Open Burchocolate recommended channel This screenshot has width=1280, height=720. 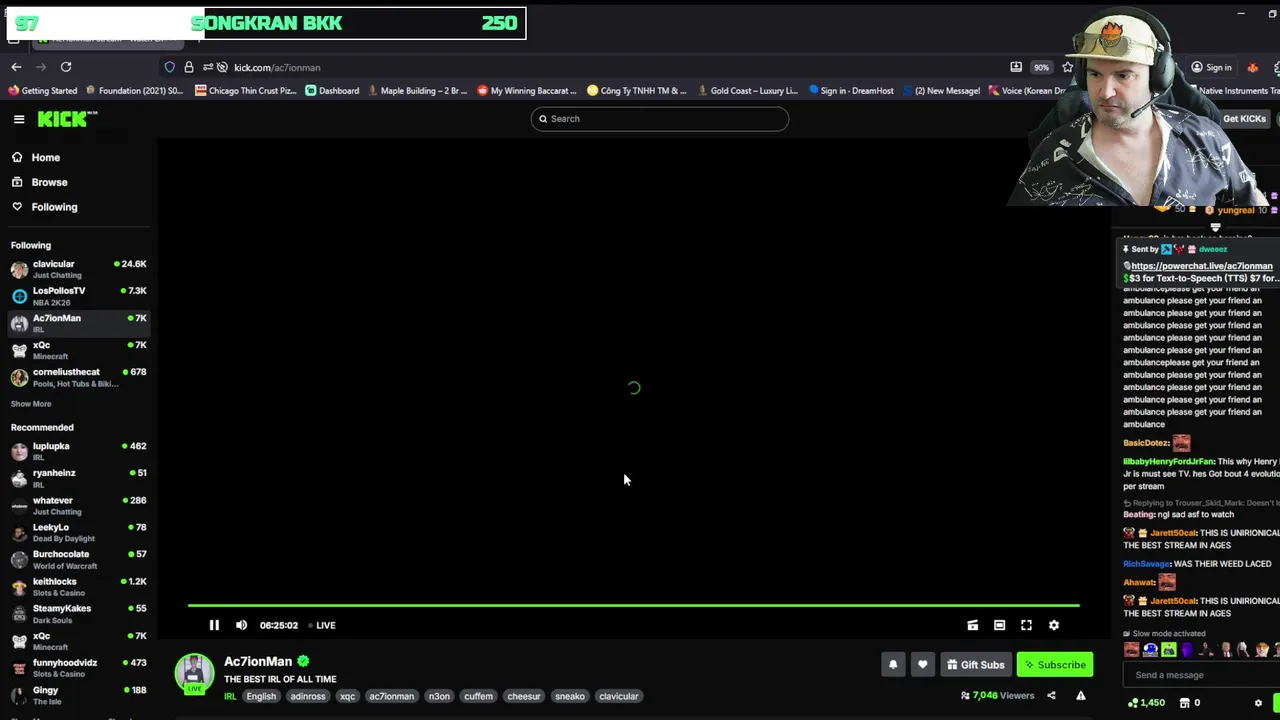(79, 559)
